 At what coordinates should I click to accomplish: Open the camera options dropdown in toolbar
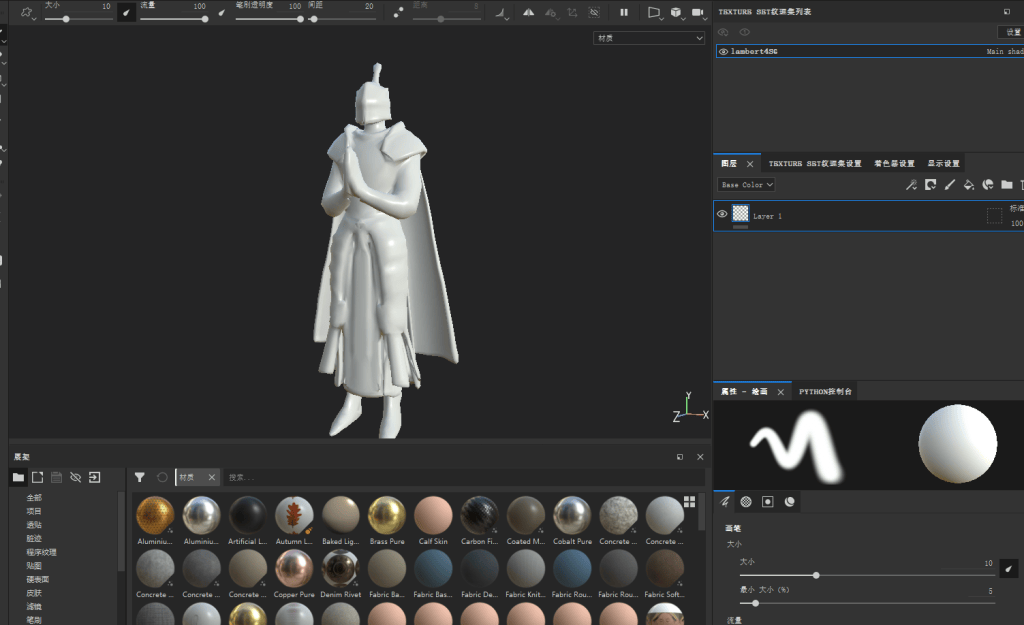(699, 12)
